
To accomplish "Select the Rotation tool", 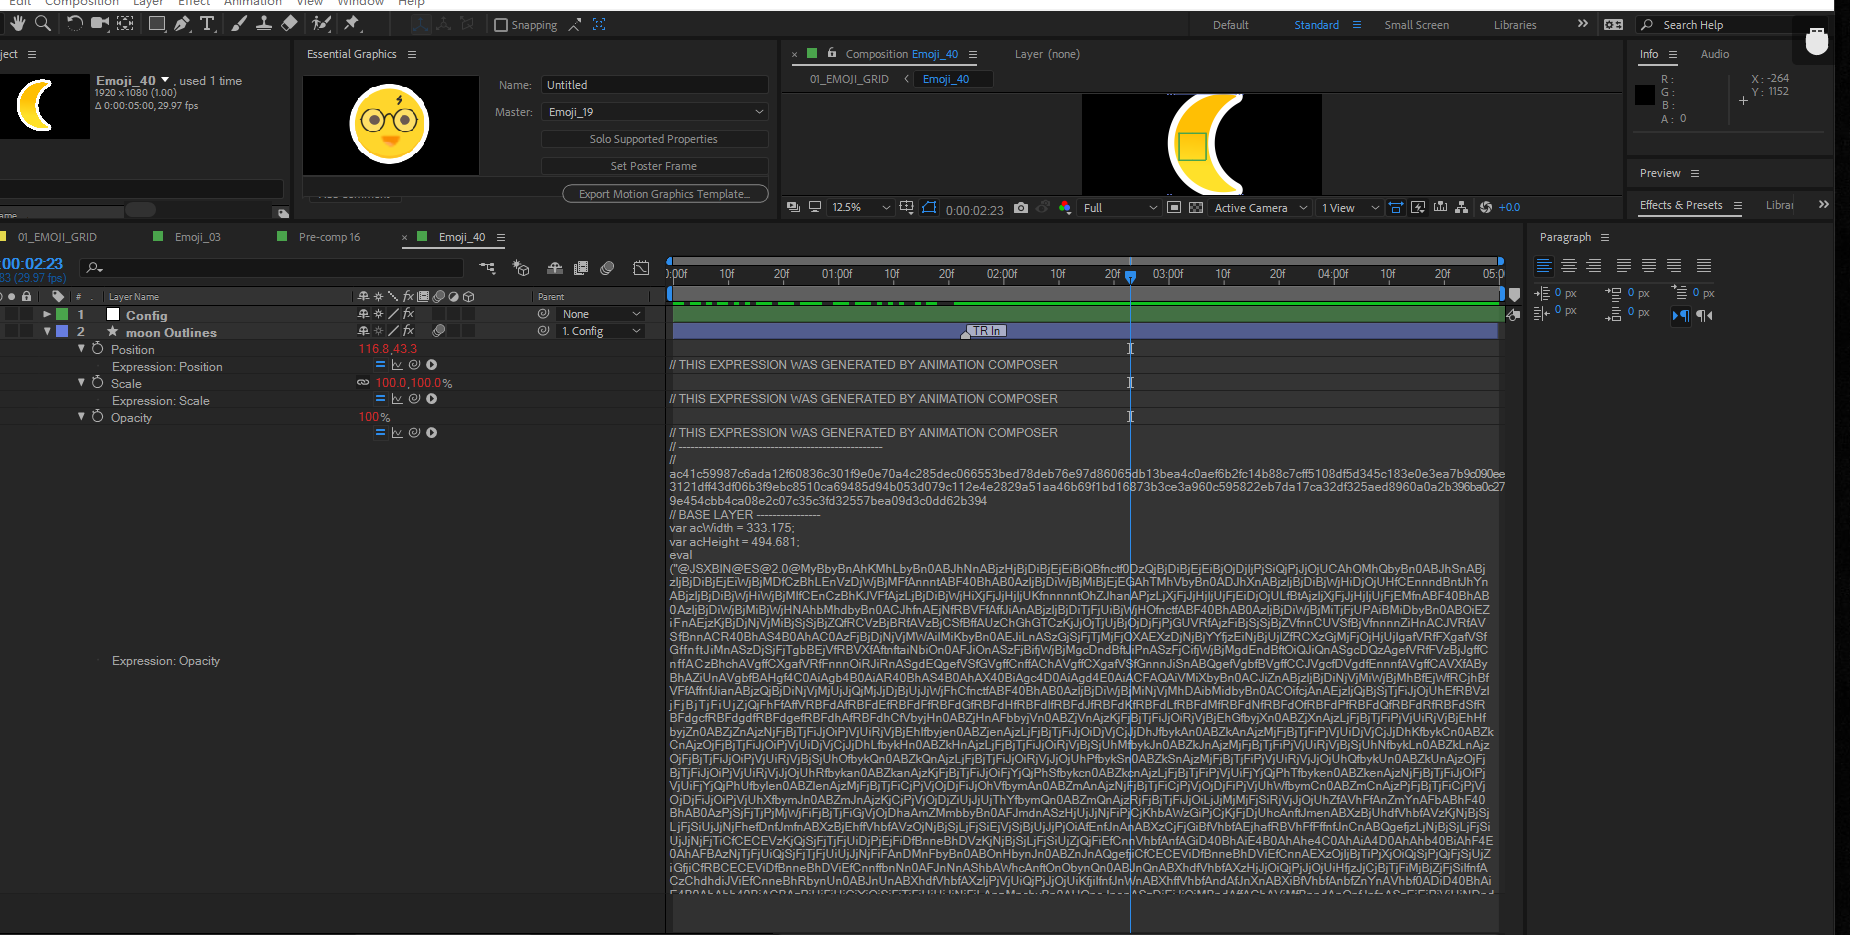I will click(x=74, y=23).
